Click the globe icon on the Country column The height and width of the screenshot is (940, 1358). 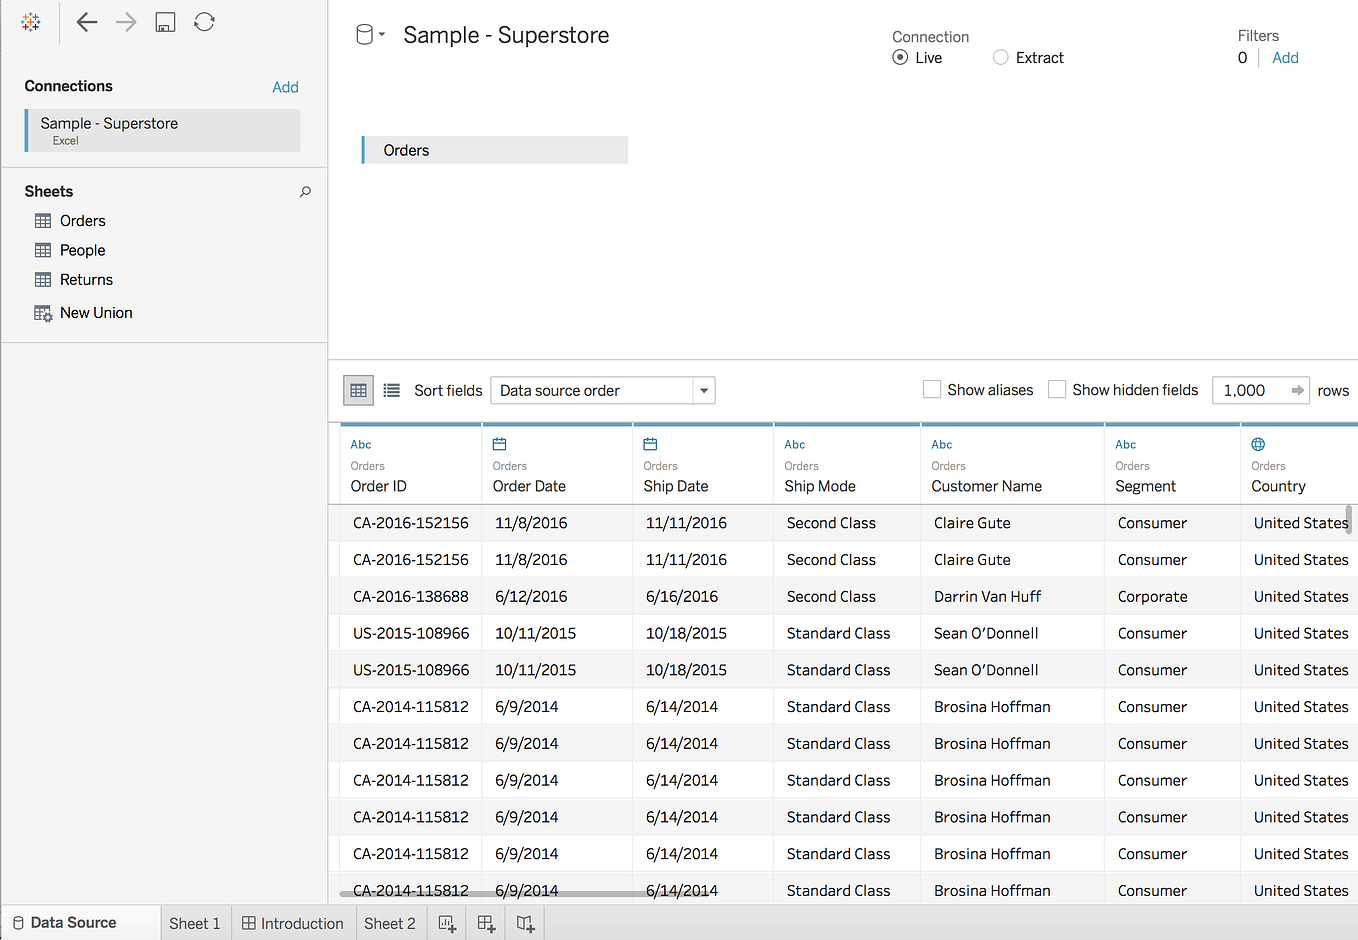(1258, 444)
